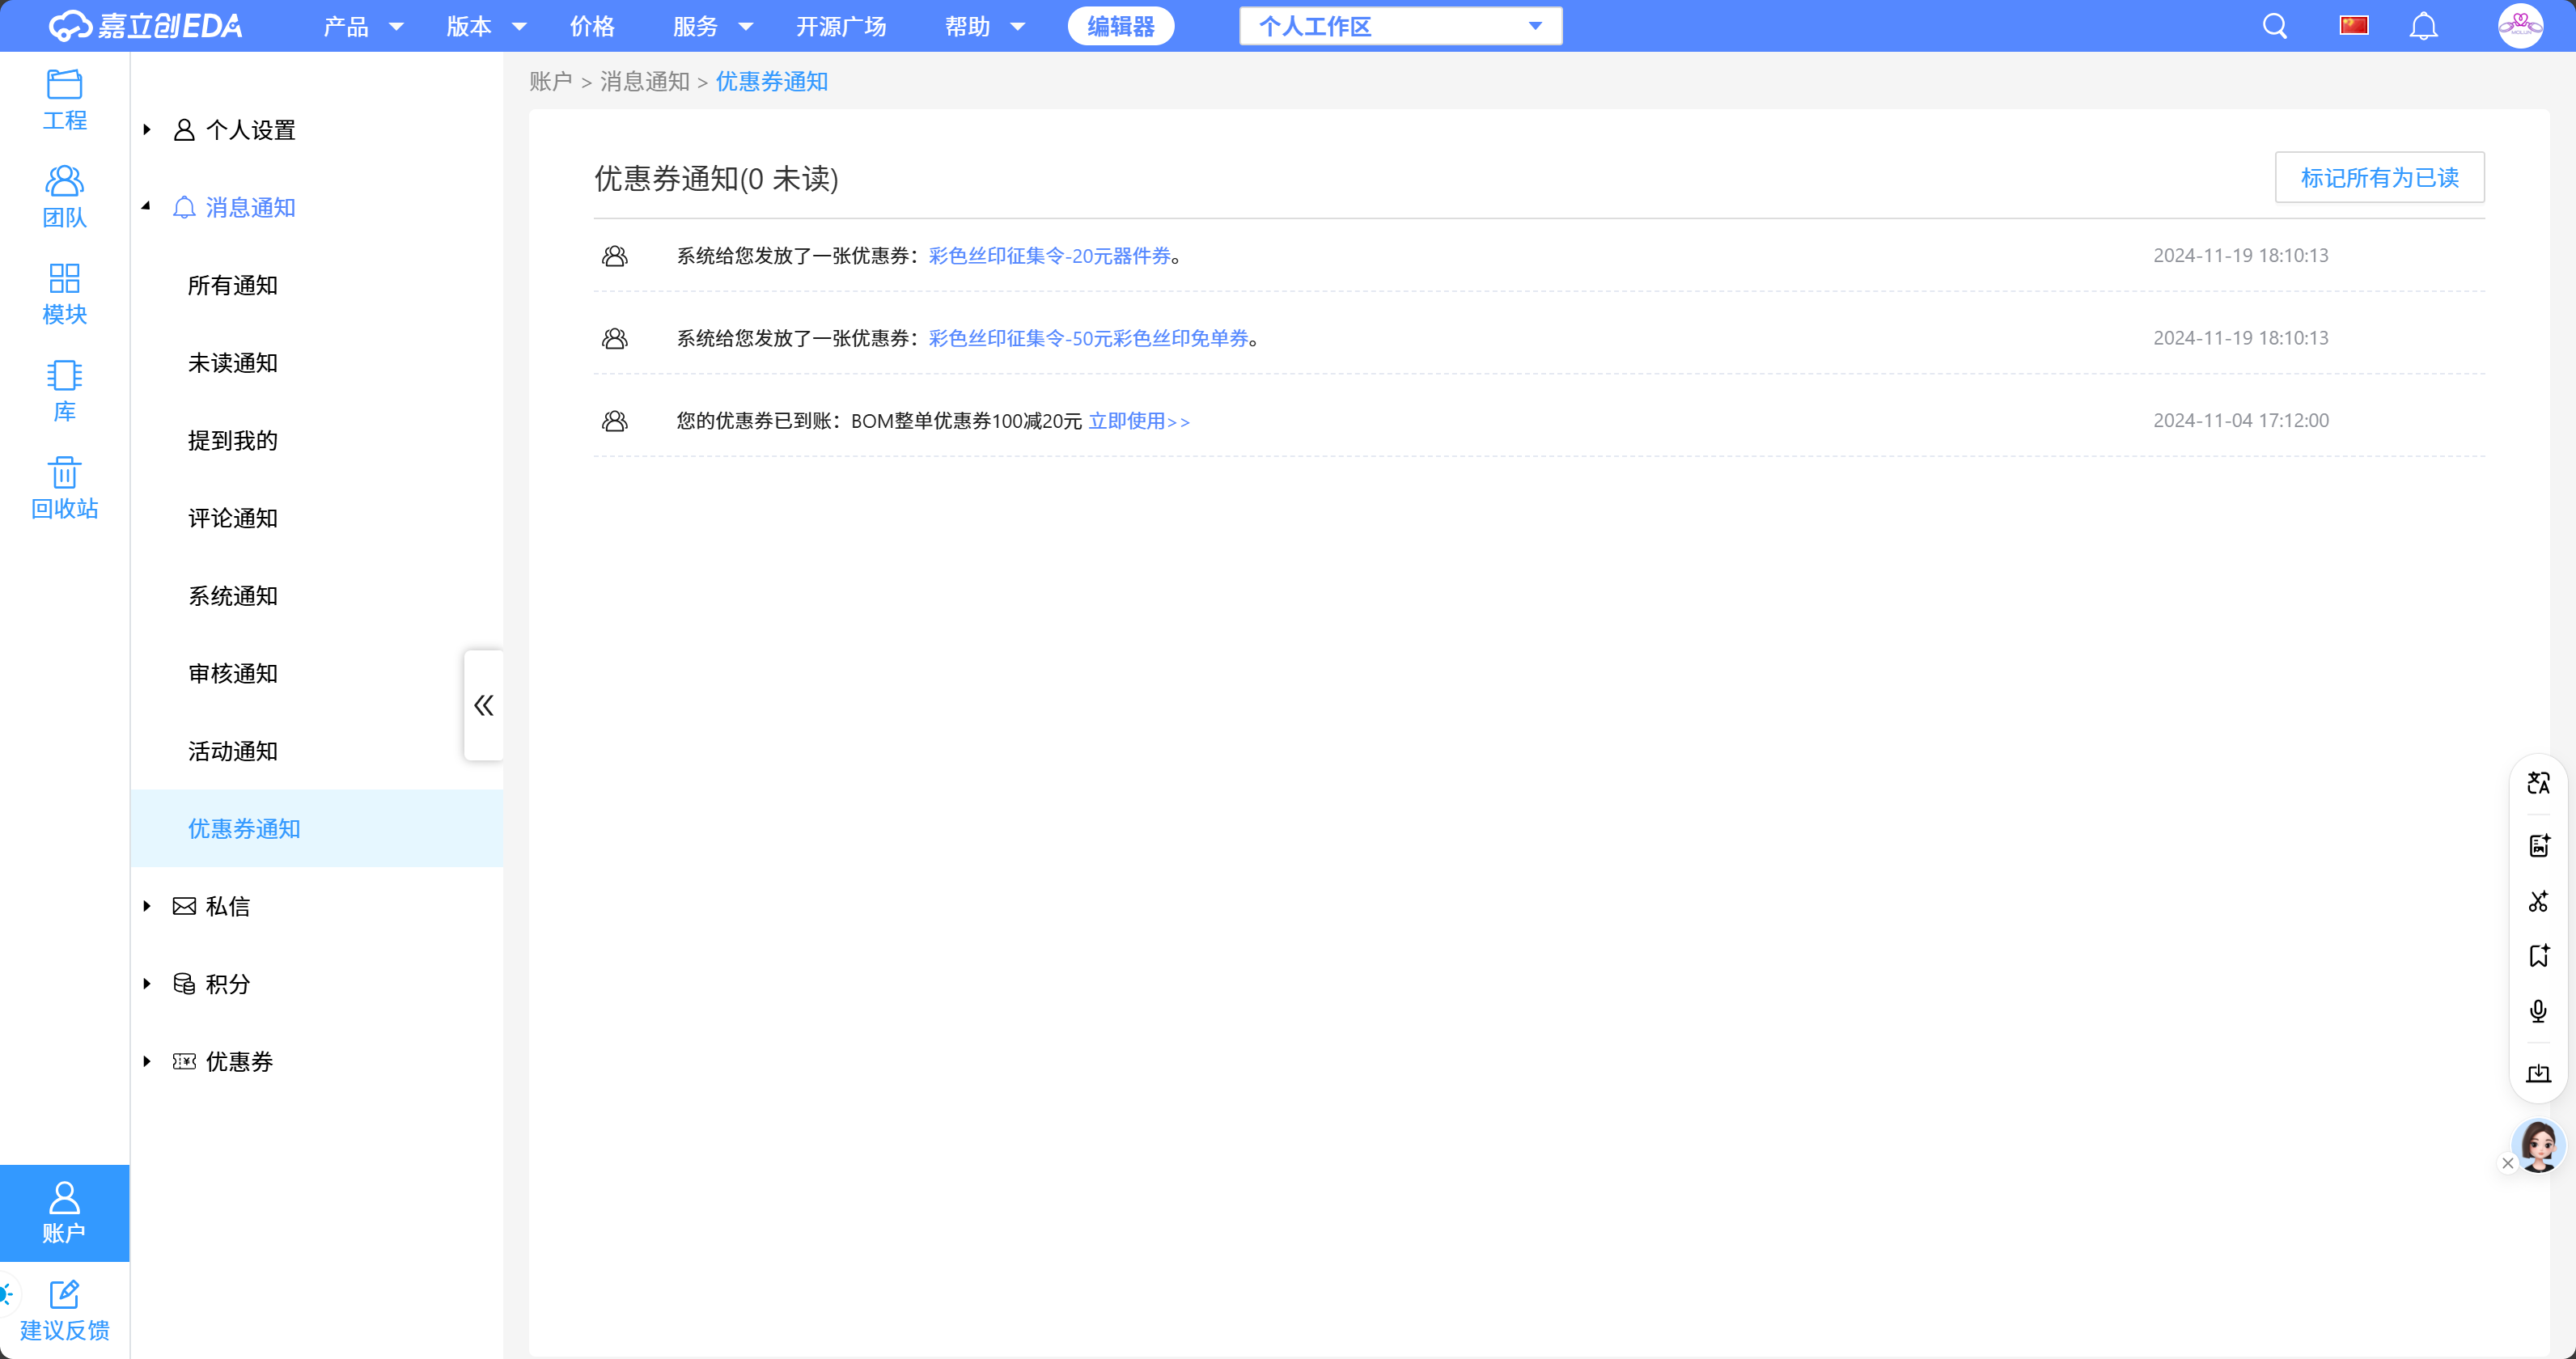This screenshot has width=2576, height=1359.
Task: Open the 个人工作区 workspace dropdown
Action: pos(1400,26)
